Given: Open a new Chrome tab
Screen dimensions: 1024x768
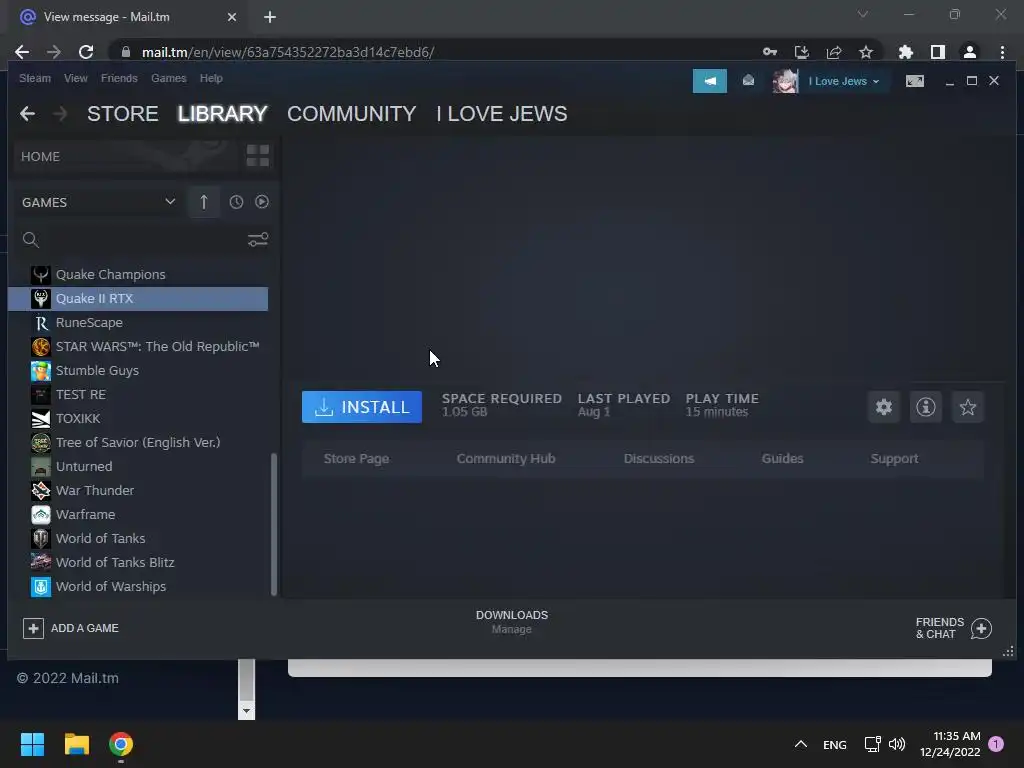Looking at the screenshot, I should (x=270, y=17).
